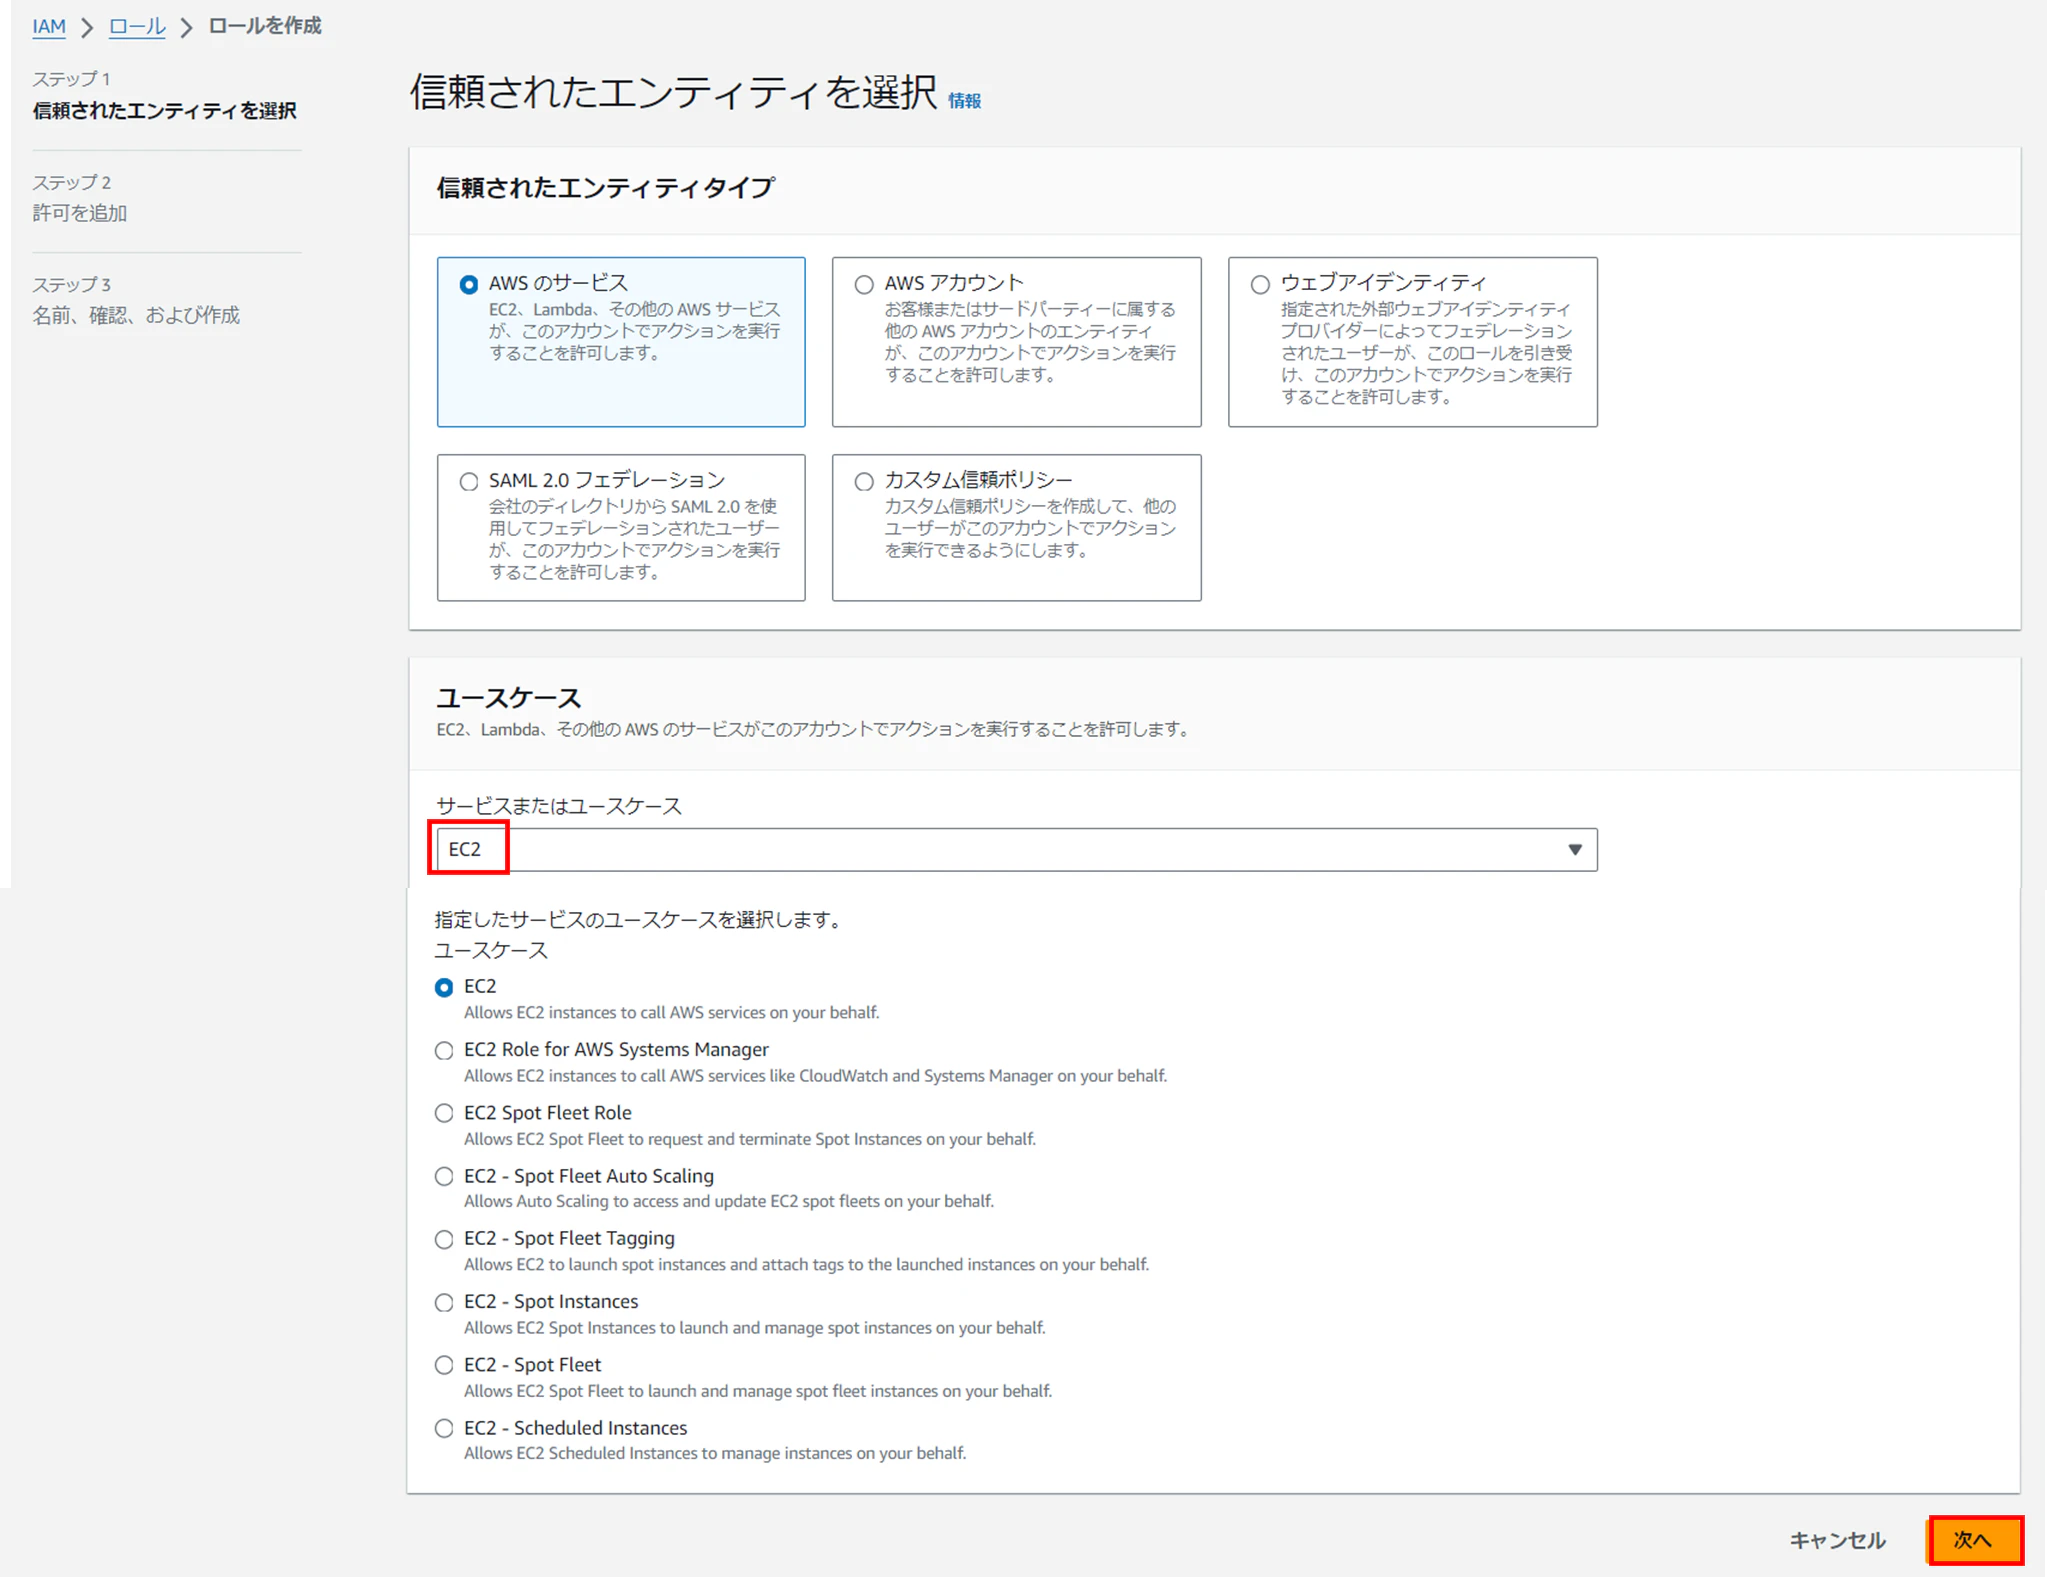Open the IAM breadcrumb link
Image resolution: width=2047 pixels, height=1577 pixels.
pos(49,27)
